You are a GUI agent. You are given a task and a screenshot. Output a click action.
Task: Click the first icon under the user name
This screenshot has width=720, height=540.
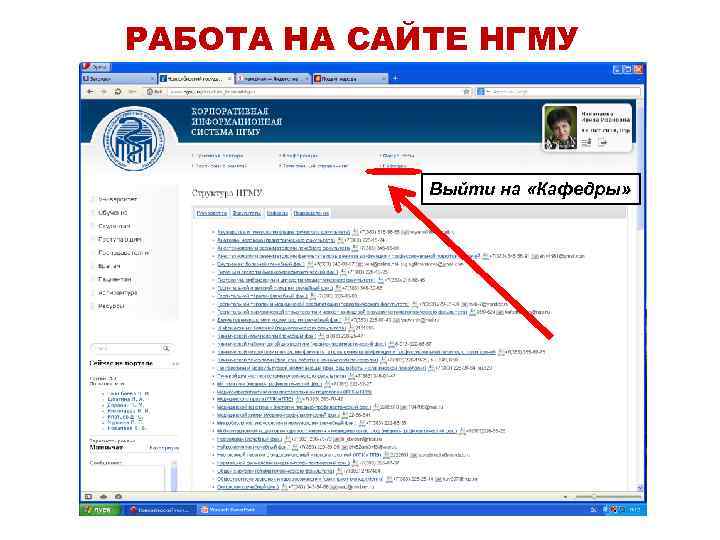[x=586, y=142]
